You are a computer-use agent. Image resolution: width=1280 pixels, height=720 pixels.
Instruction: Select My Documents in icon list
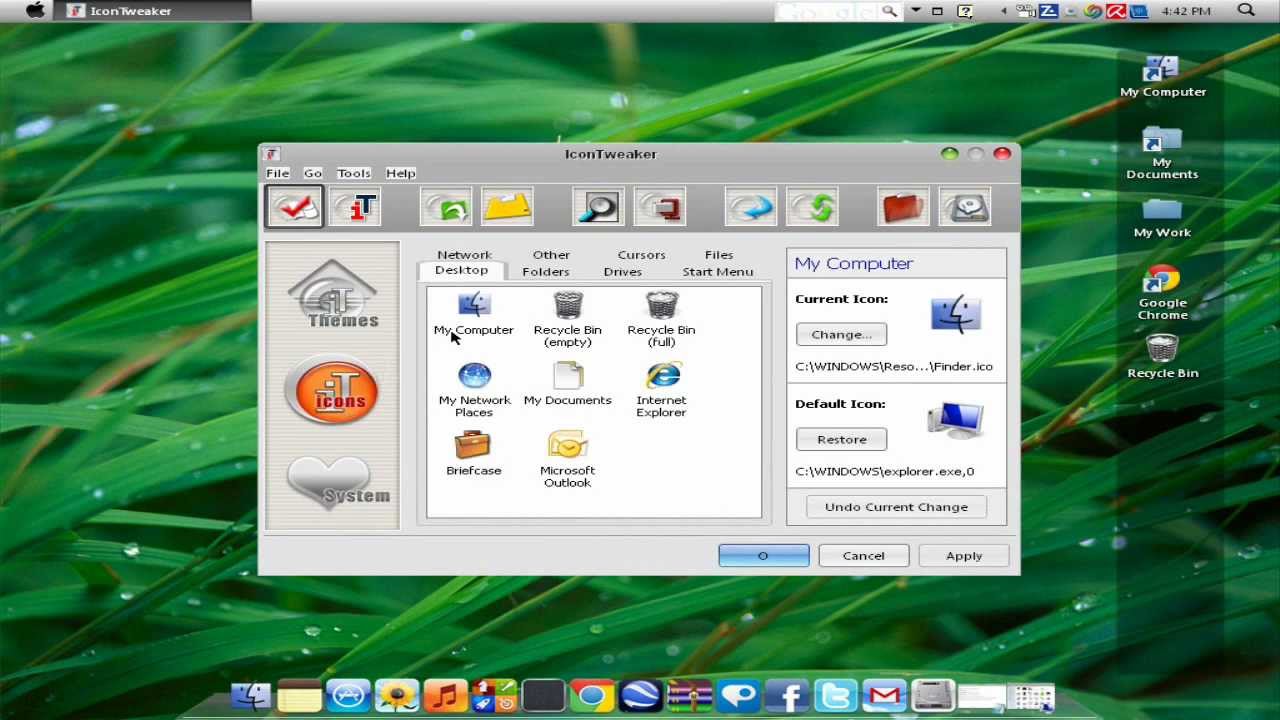pos(567,384)
